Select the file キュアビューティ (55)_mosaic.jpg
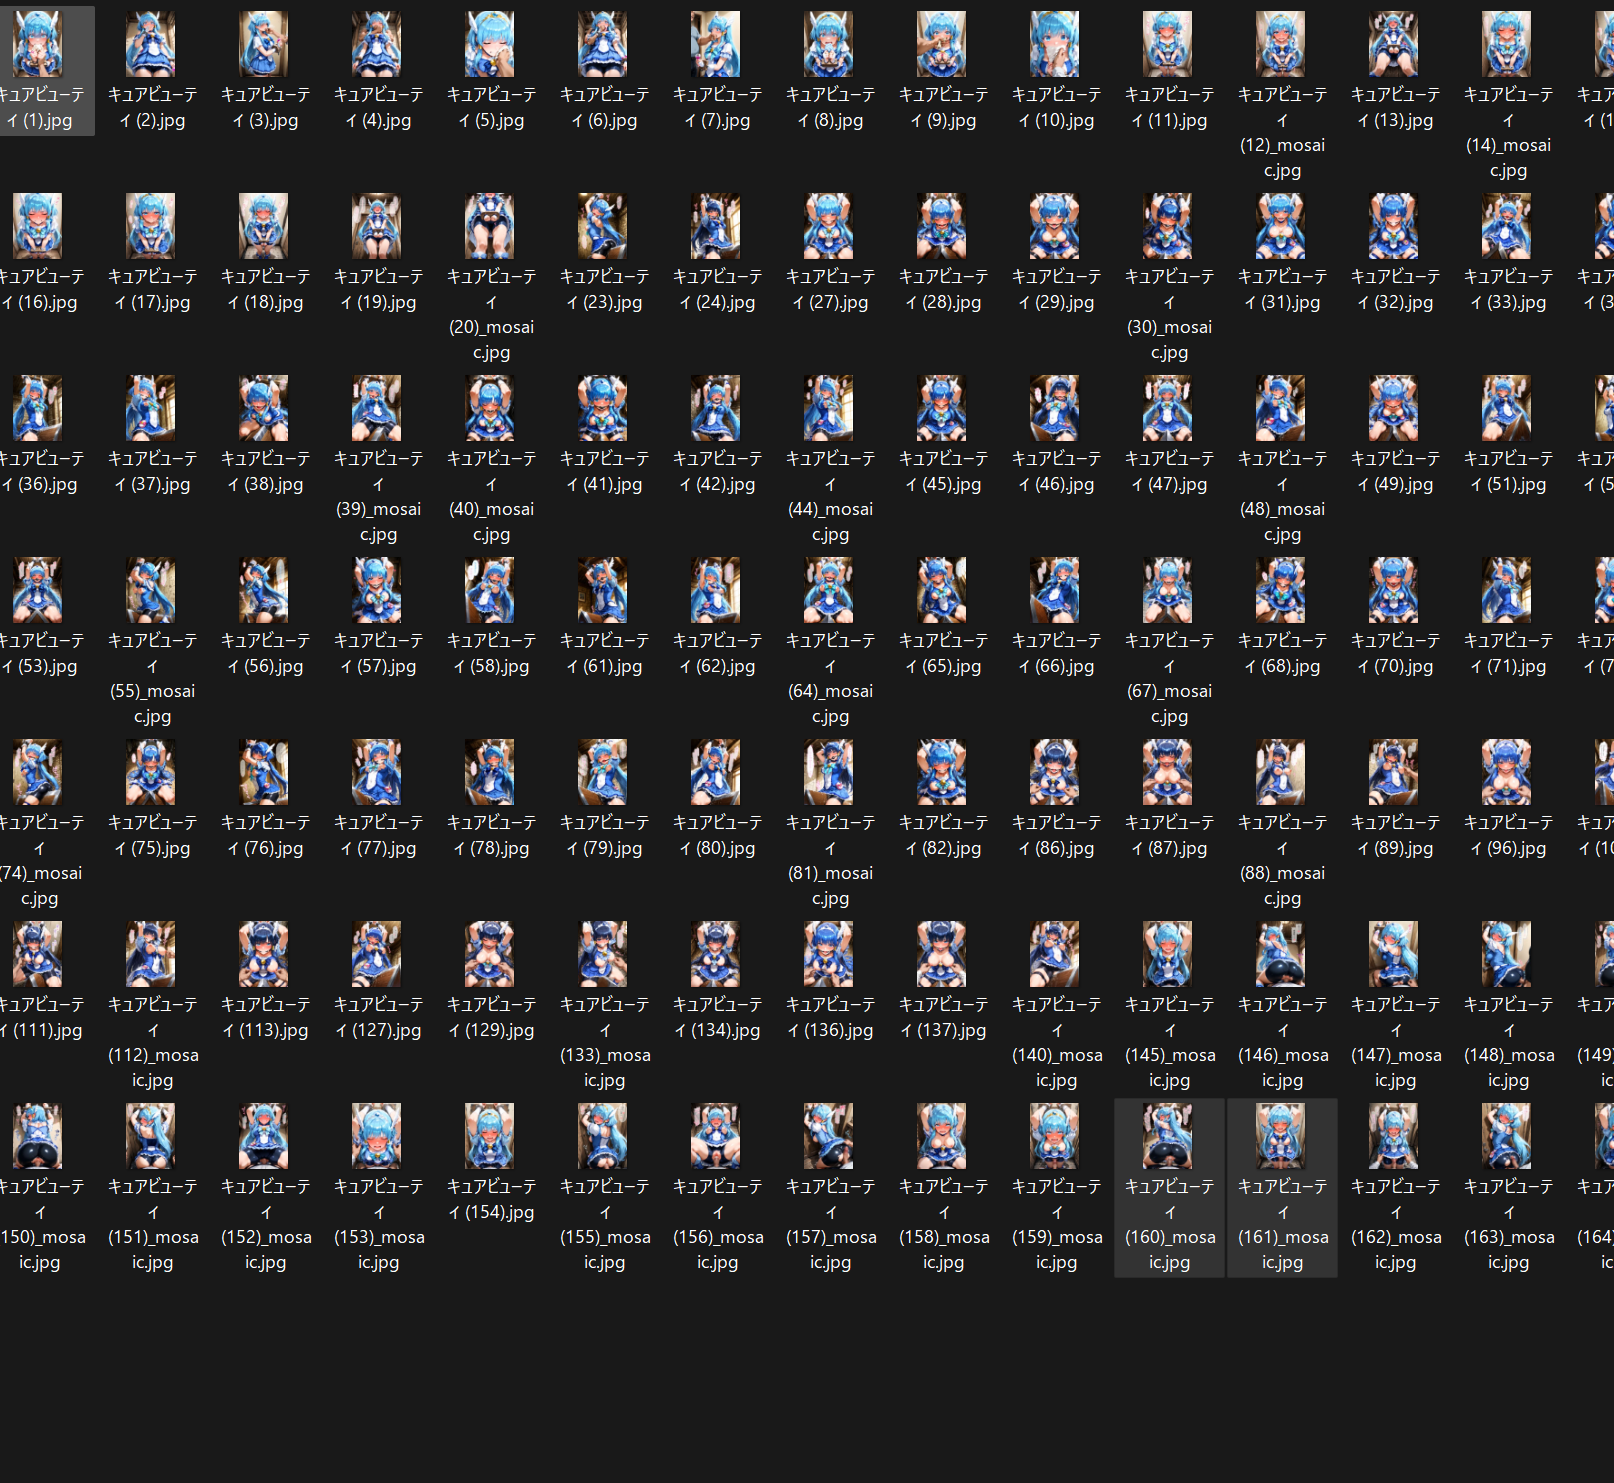 151,642
